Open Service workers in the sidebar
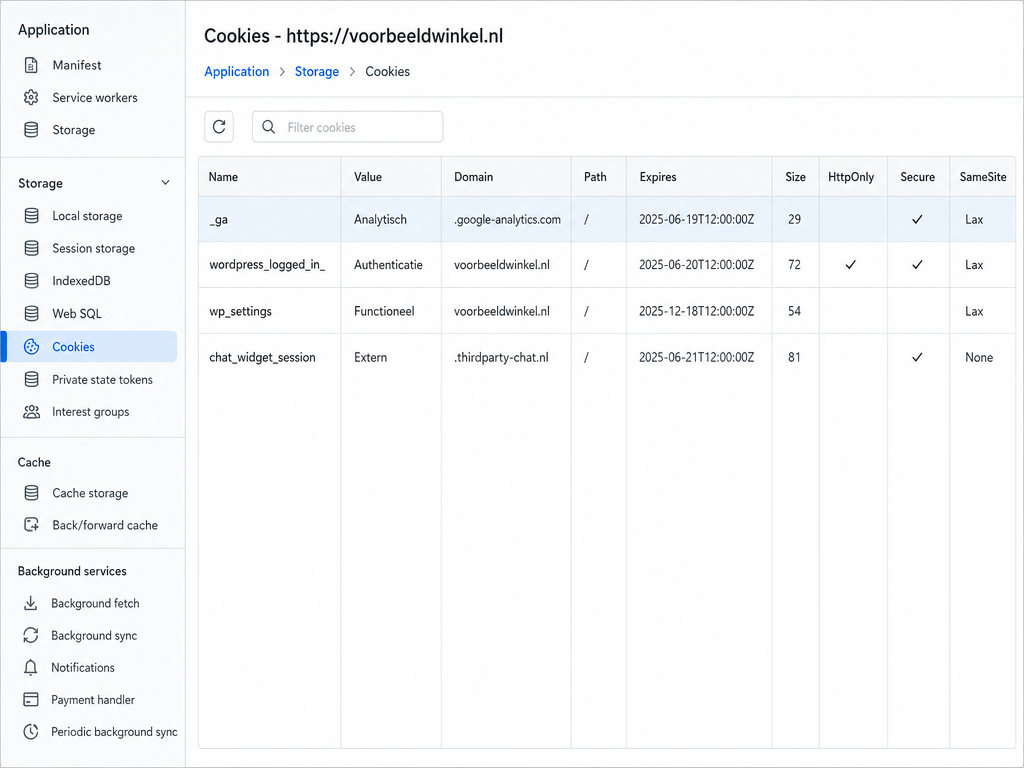 point(95,97)
